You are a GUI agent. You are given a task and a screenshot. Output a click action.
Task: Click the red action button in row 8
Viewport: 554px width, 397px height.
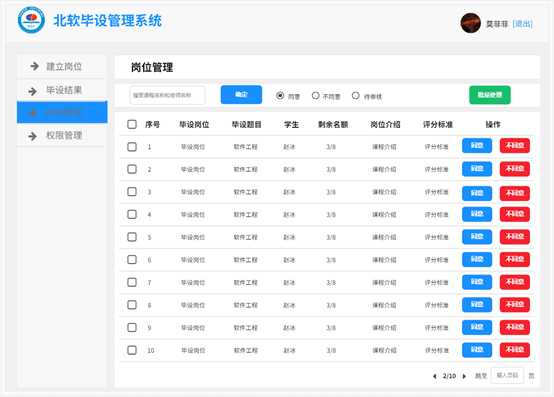point(514,304)
